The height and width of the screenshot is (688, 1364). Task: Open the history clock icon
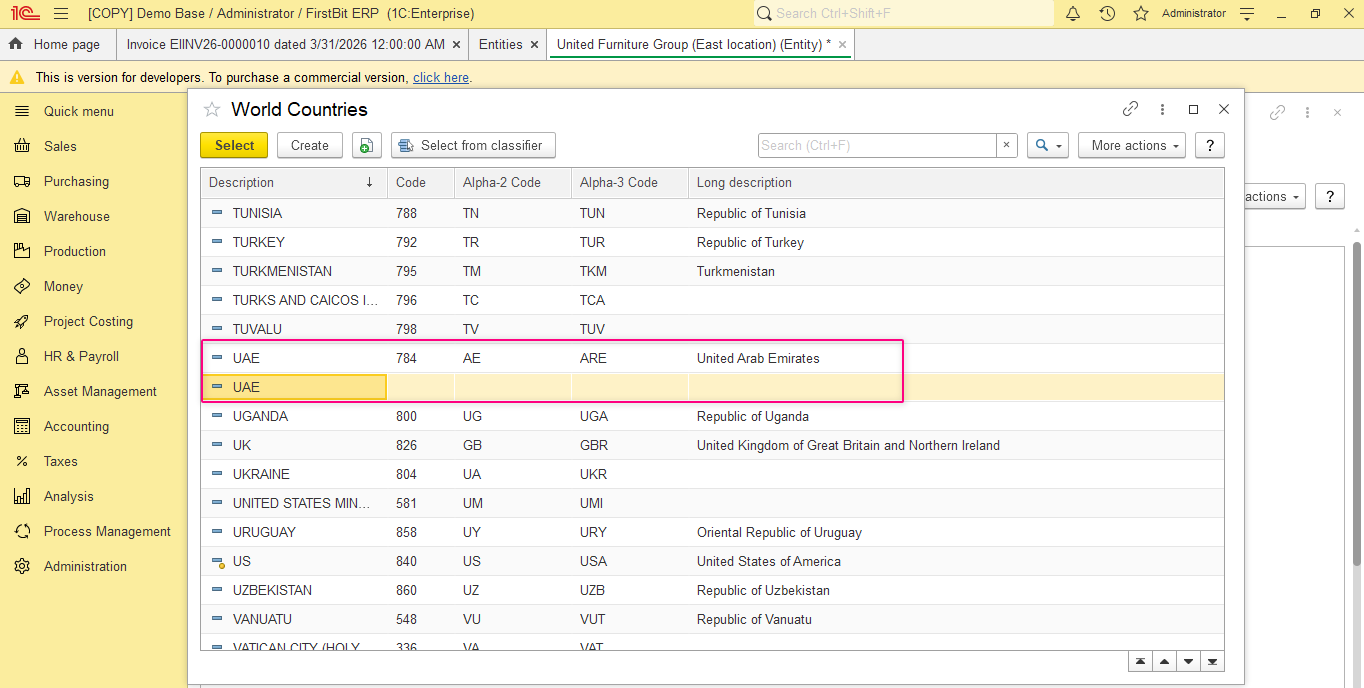coord(1107,14)
